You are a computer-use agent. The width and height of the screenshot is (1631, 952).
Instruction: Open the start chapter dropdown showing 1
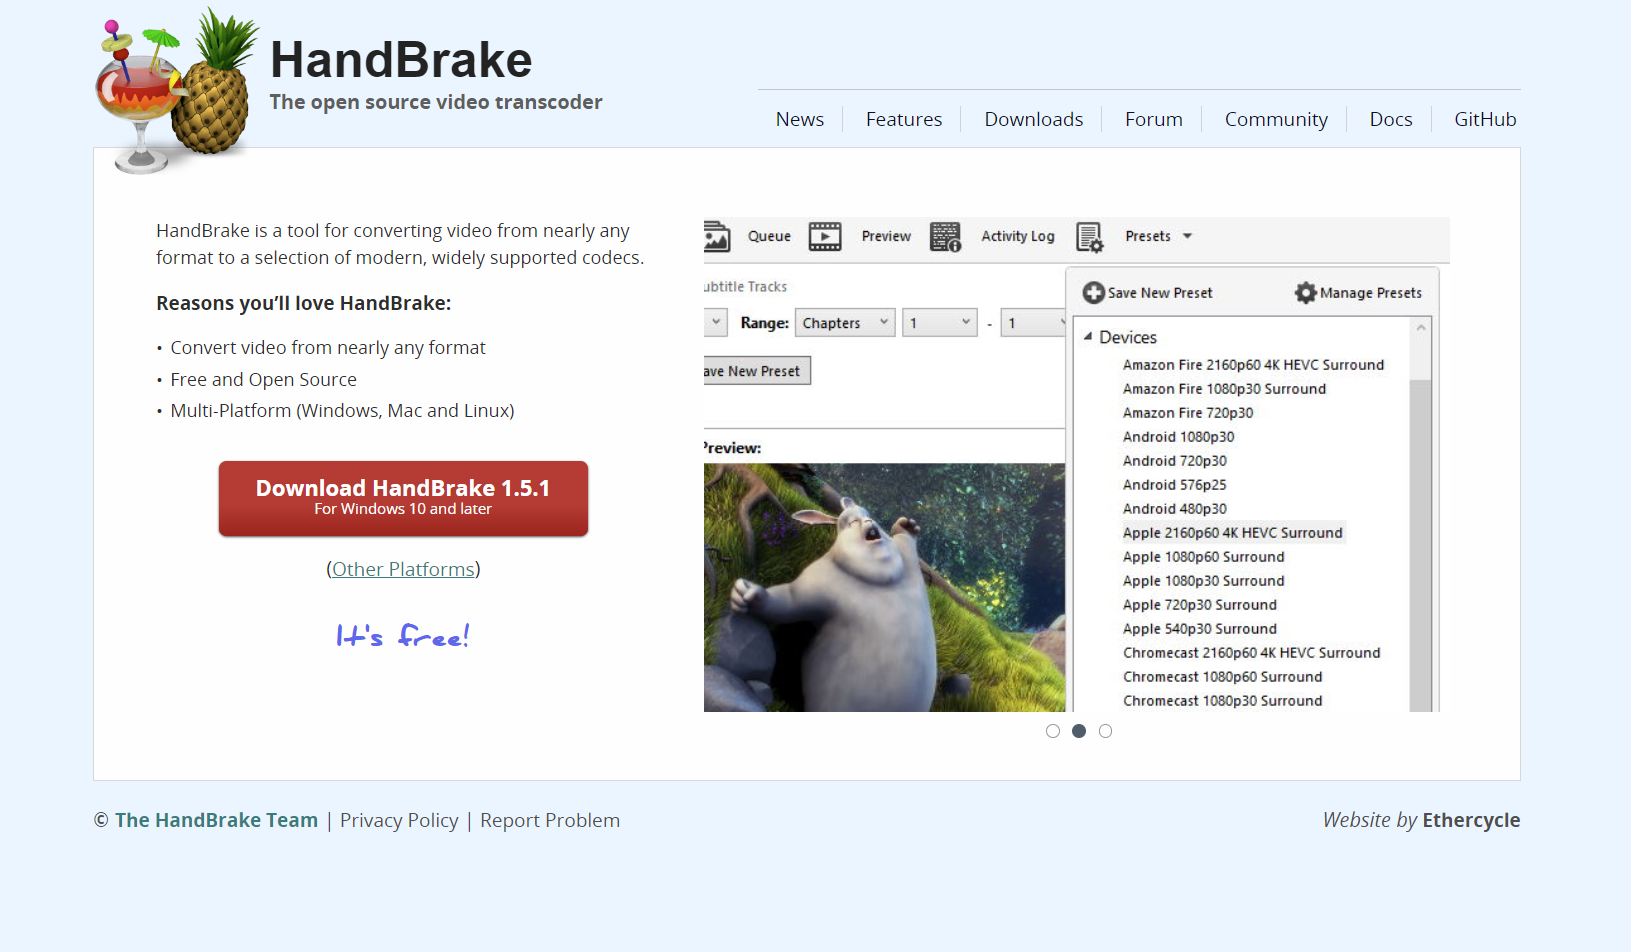[940, 323]
